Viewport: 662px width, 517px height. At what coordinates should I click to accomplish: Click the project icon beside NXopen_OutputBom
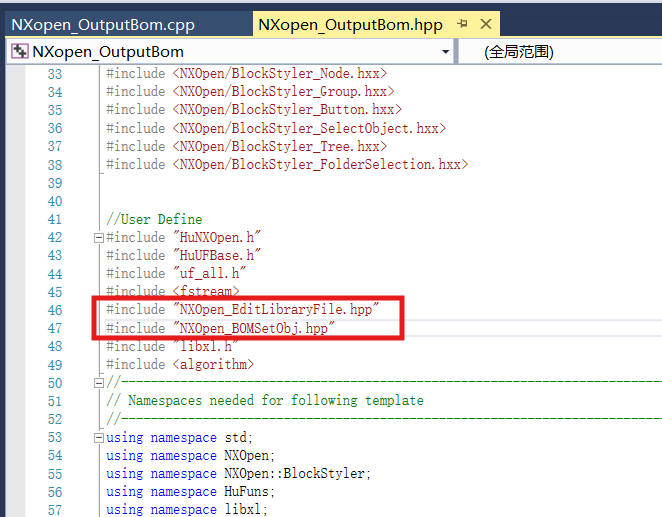tap(19, 51)
